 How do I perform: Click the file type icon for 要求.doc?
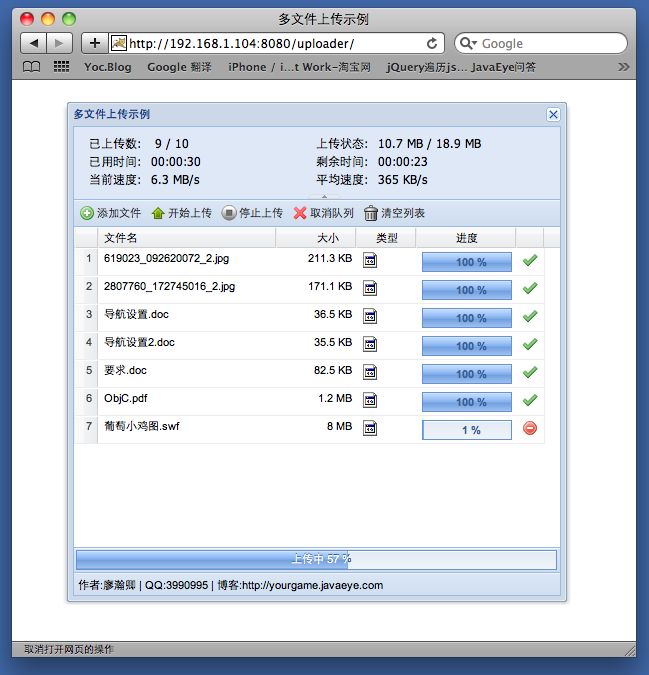point(370,372)
